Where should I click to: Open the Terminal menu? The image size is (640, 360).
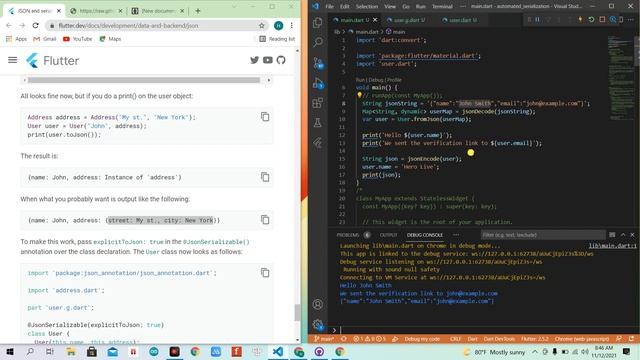click(442, 6)
